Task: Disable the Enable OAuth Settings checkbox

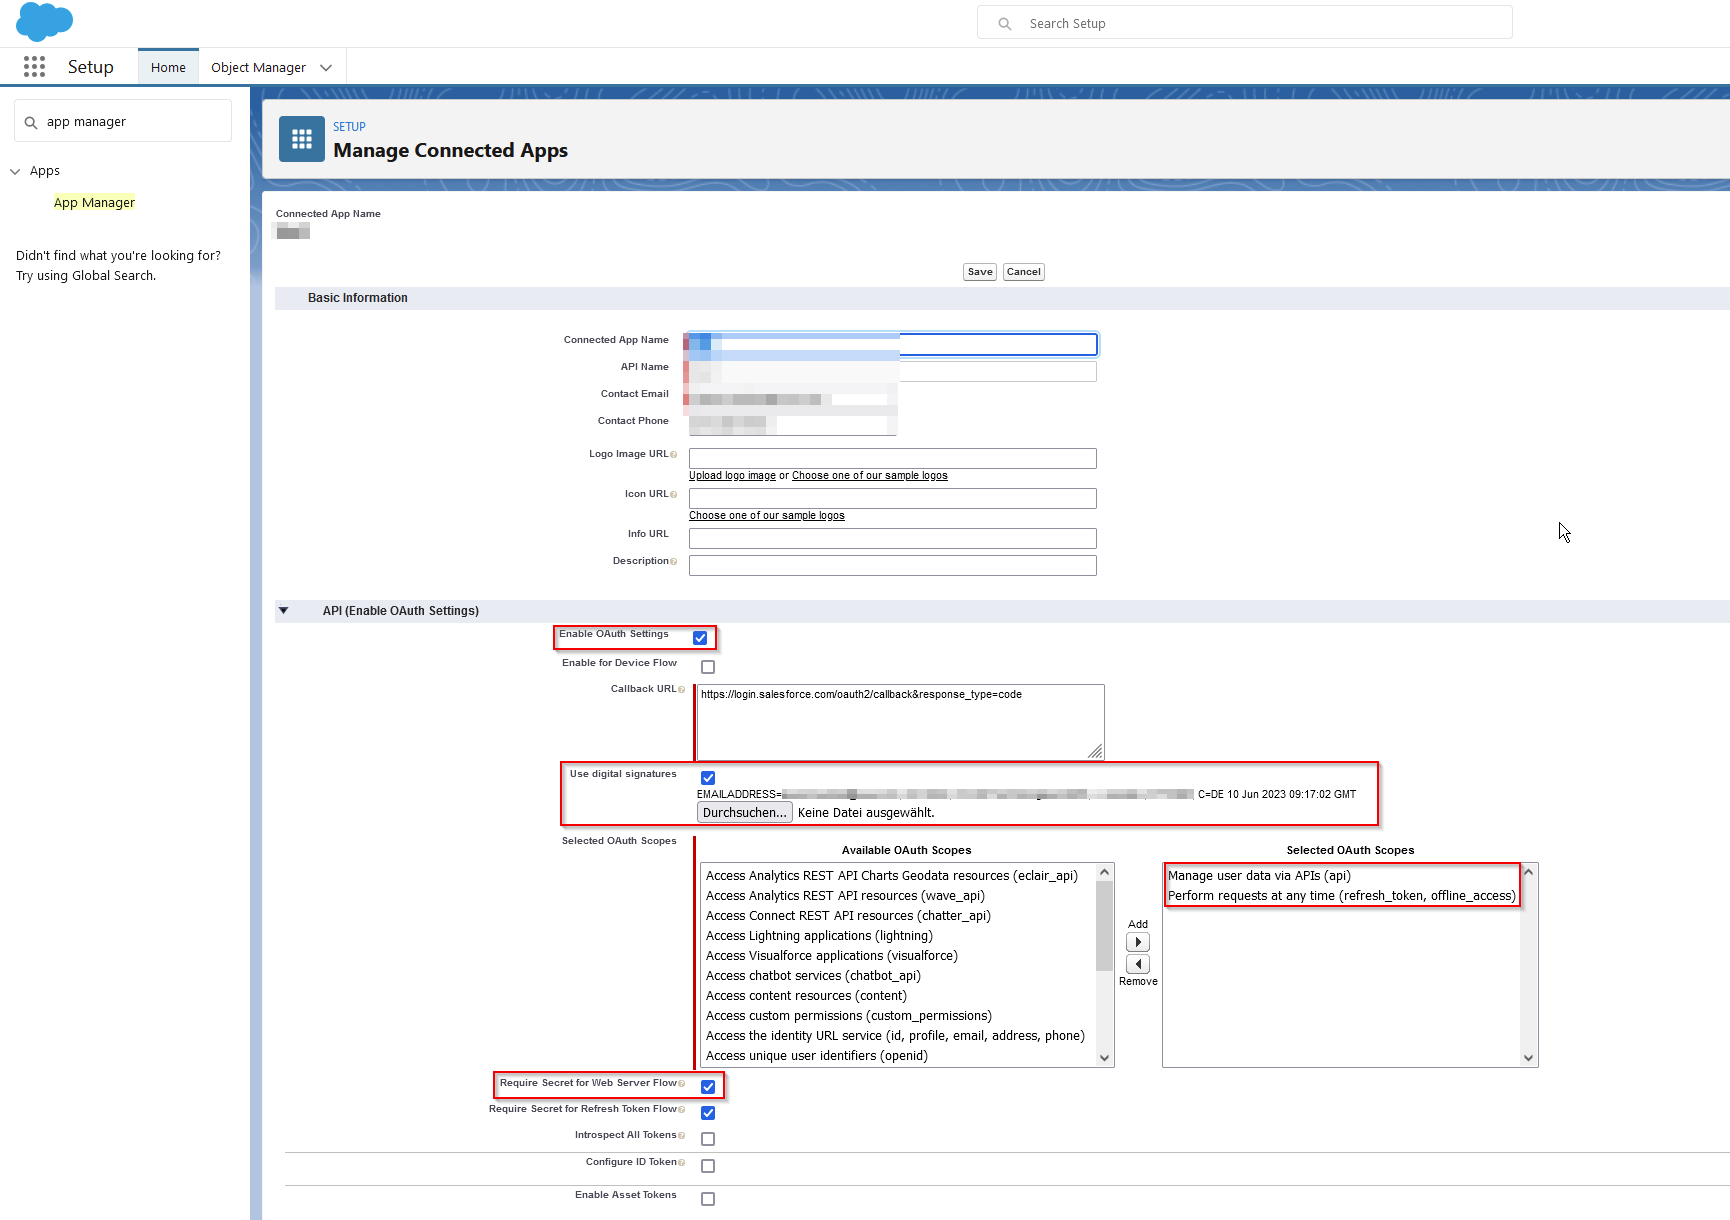Action: 700,637
